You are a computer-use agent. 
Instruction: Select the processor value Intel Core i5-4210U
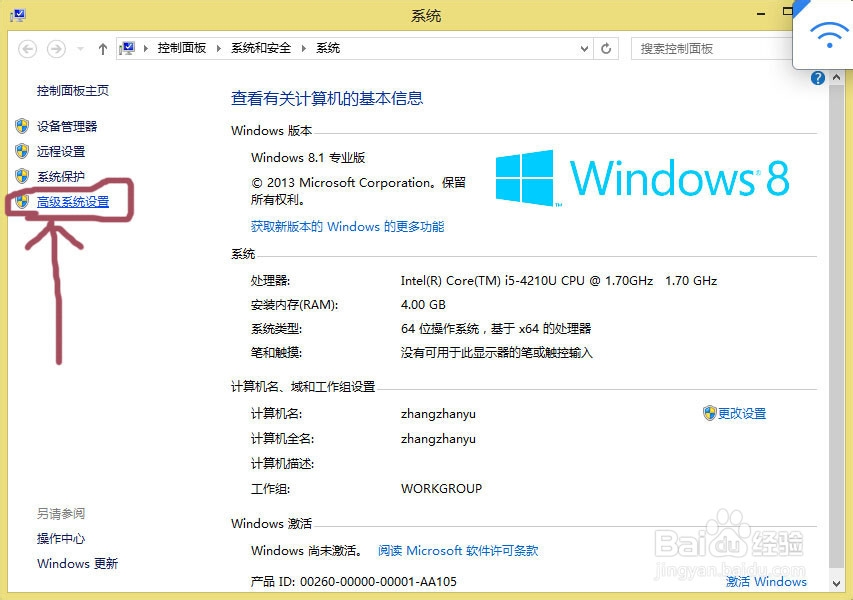tap(559, 281)
